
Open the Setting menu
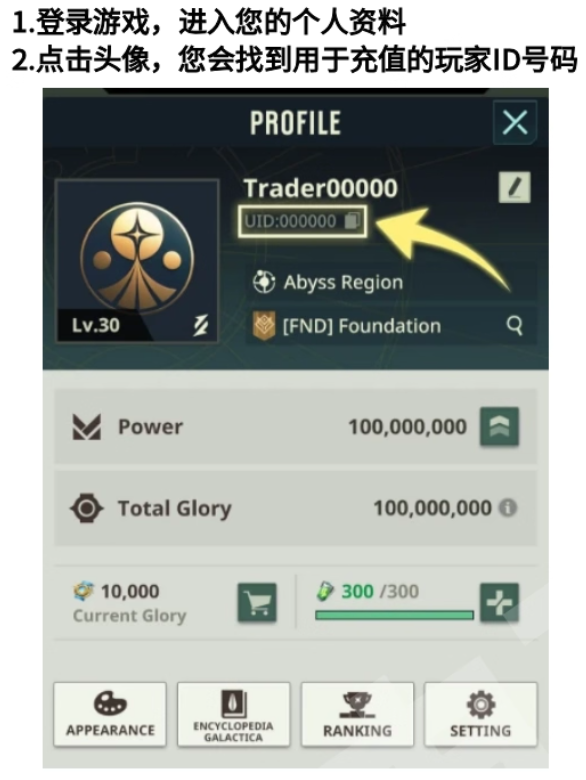[481, 714]
